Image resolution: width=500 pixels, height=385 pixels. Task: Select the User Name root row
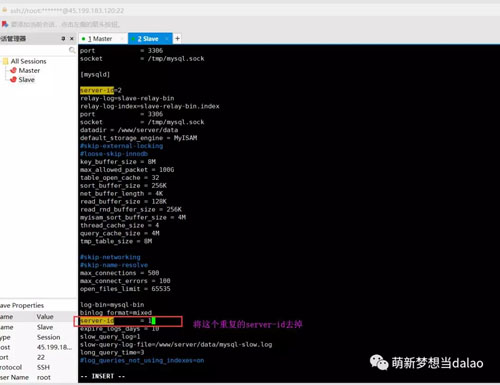click(39, 377)
